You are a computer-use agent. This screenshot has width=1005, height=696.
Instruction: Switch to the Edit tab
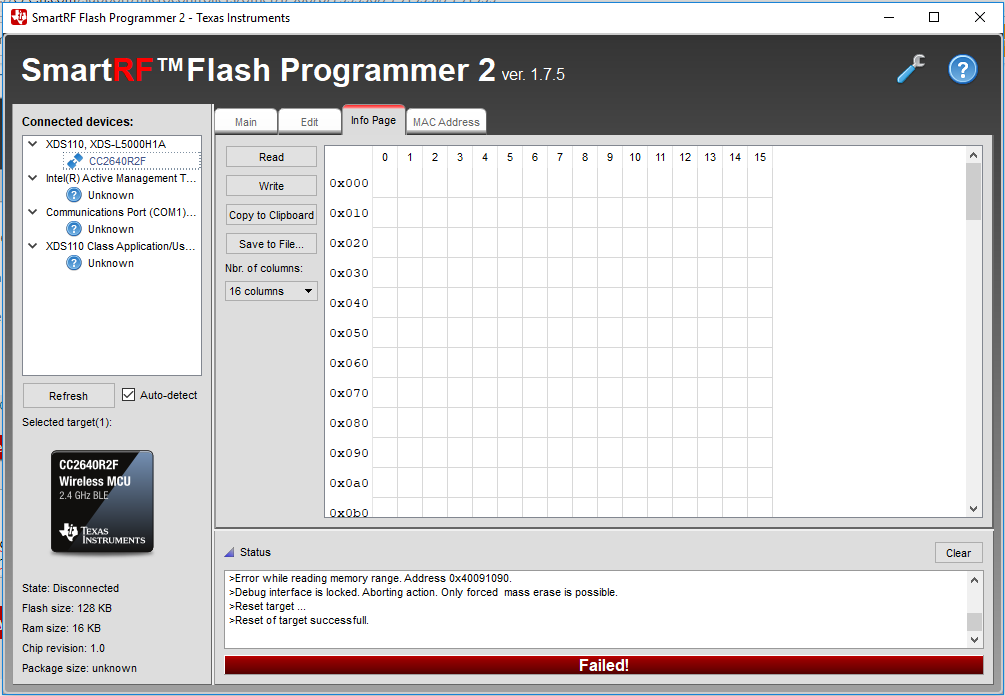click(310, 122)
